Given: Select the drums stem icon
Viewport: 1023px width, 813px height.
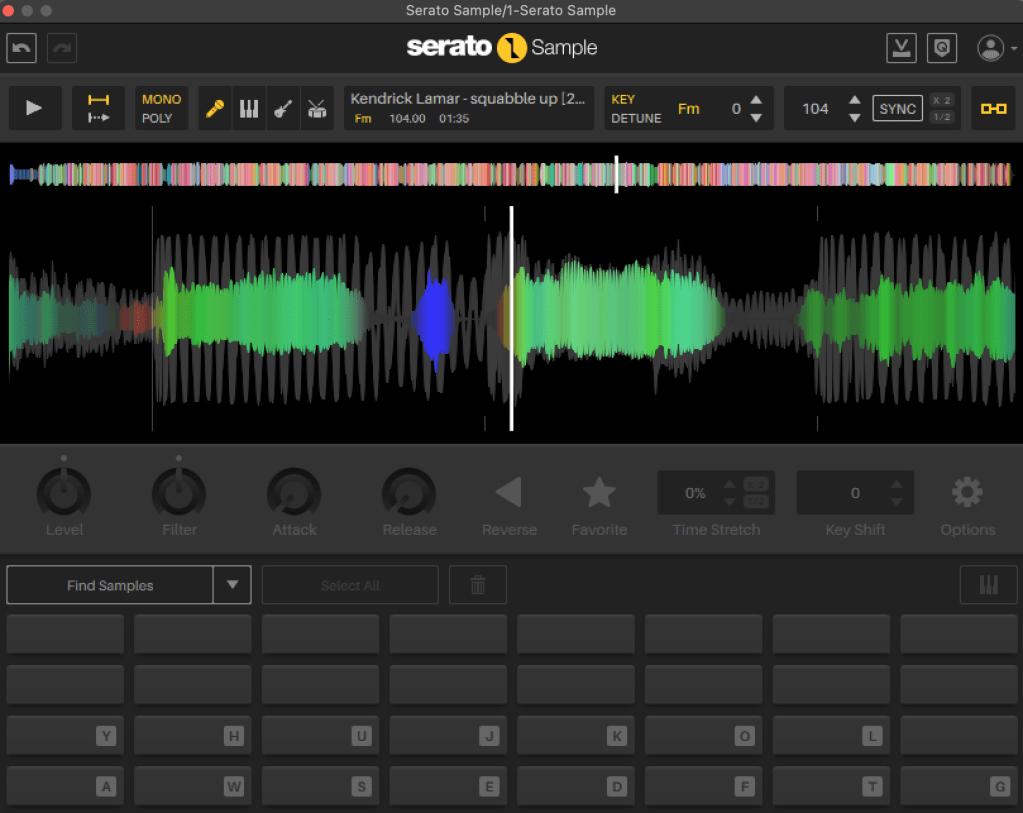Looking at the screenshot, I should [317, 108].
